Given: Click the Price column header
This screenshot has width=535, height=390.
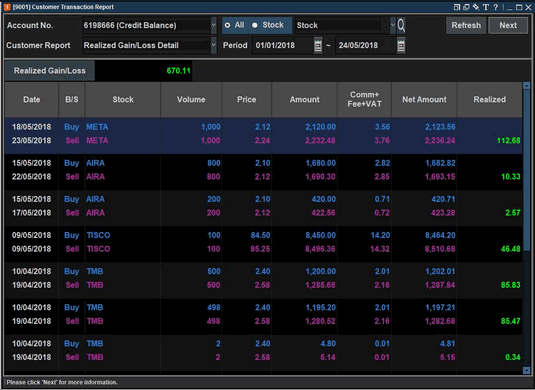Looking at the screenshot, I should coord(247,100).
